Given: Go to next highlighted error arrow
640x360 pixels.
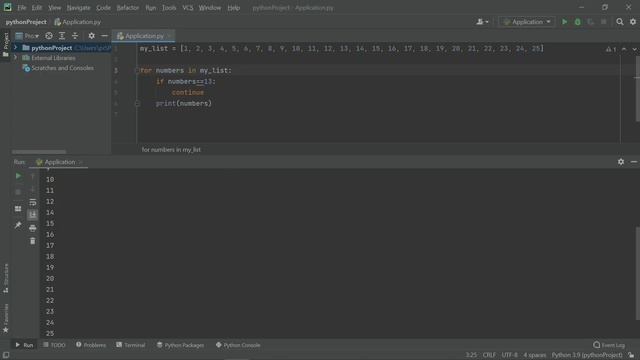Looking at the screenshot, I should [x=634, y=49].
